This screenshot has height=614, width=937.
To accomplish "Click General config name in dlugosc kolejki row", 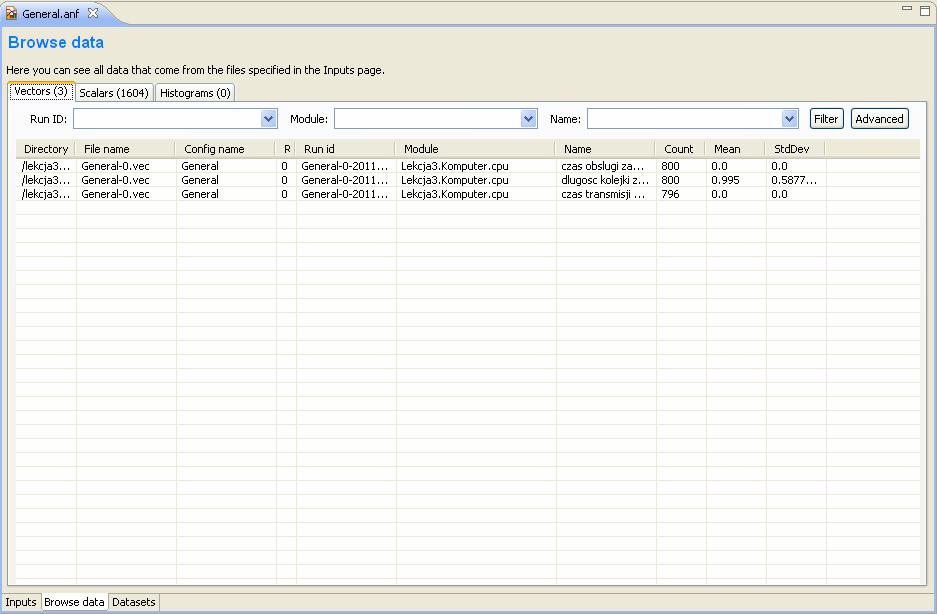I will coord(200,180).
